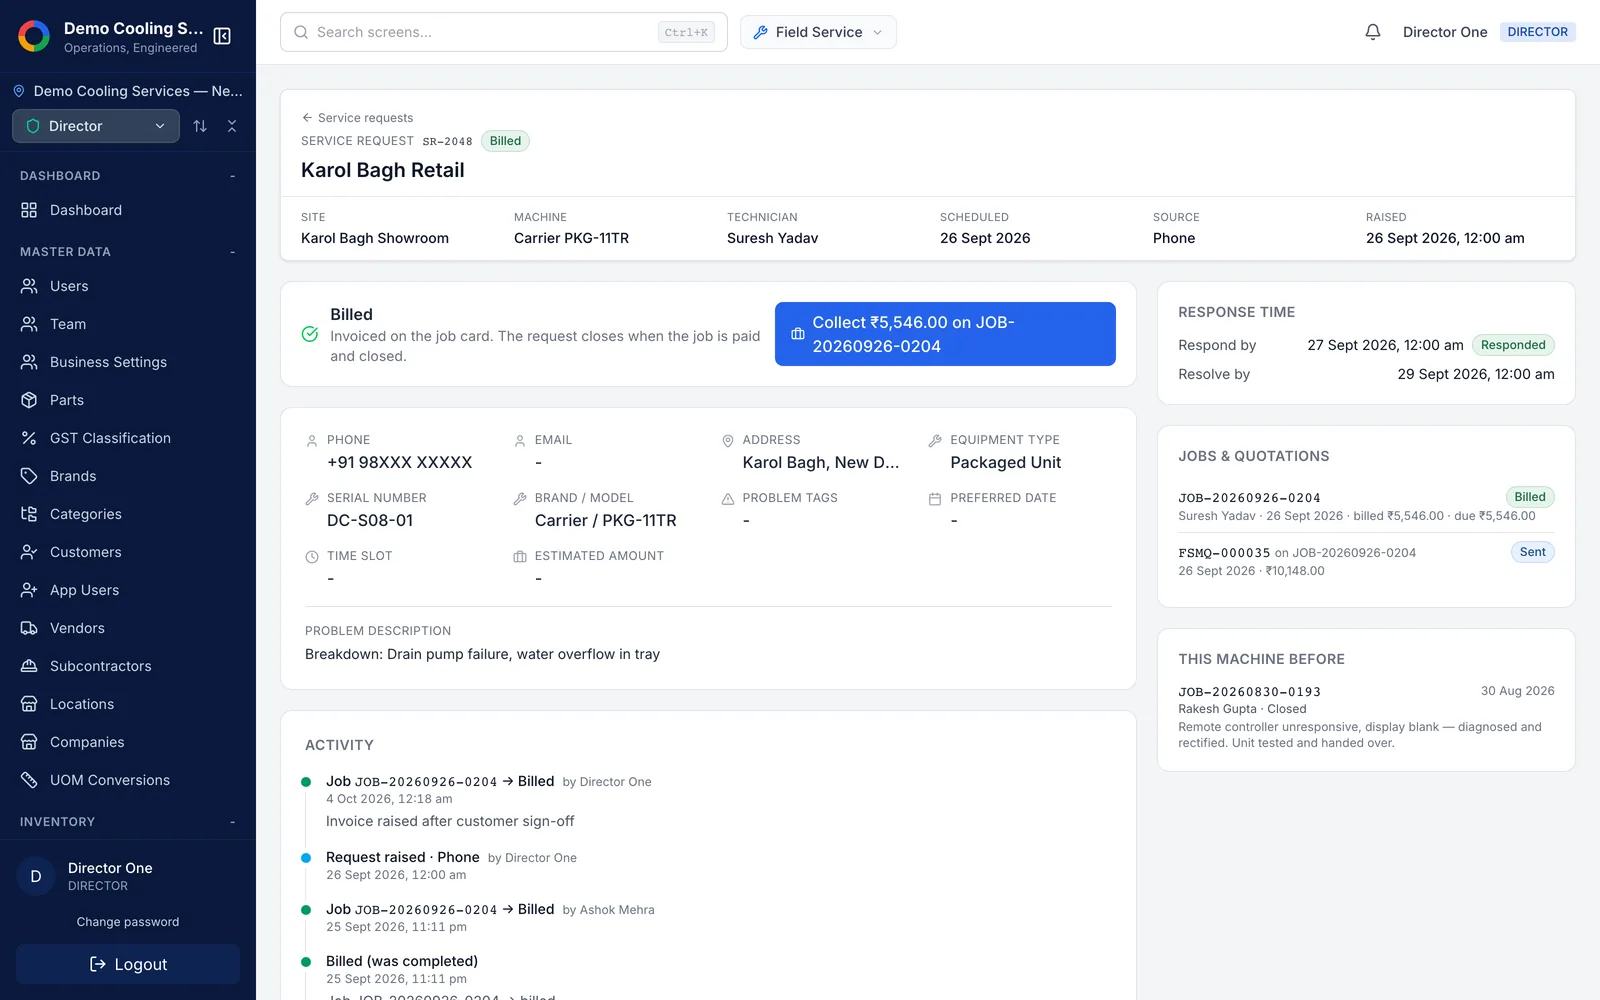Collapse the MASTER DATA section
Screen dimensions: 1600x1000
[233, 252]
